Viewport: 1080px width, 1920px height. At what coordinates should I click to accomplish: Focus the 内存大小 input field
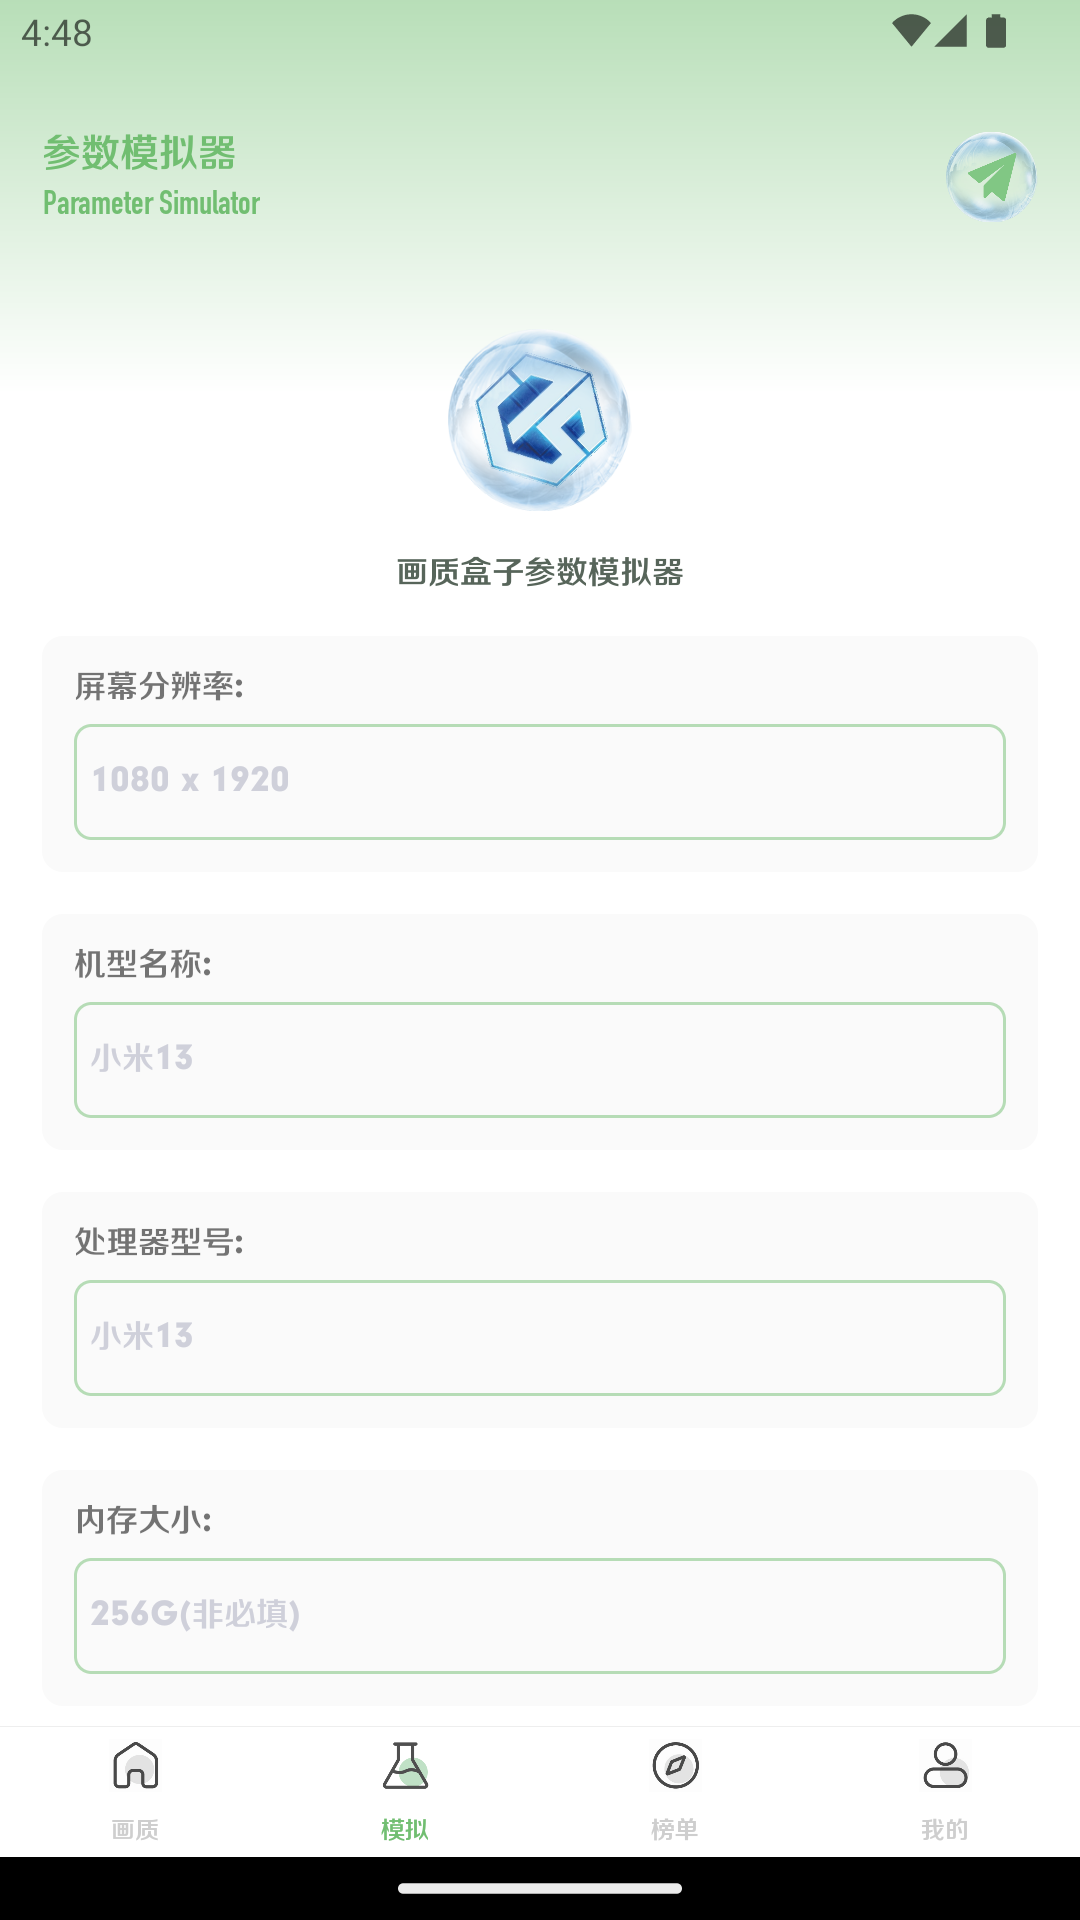click(540, 1616)
